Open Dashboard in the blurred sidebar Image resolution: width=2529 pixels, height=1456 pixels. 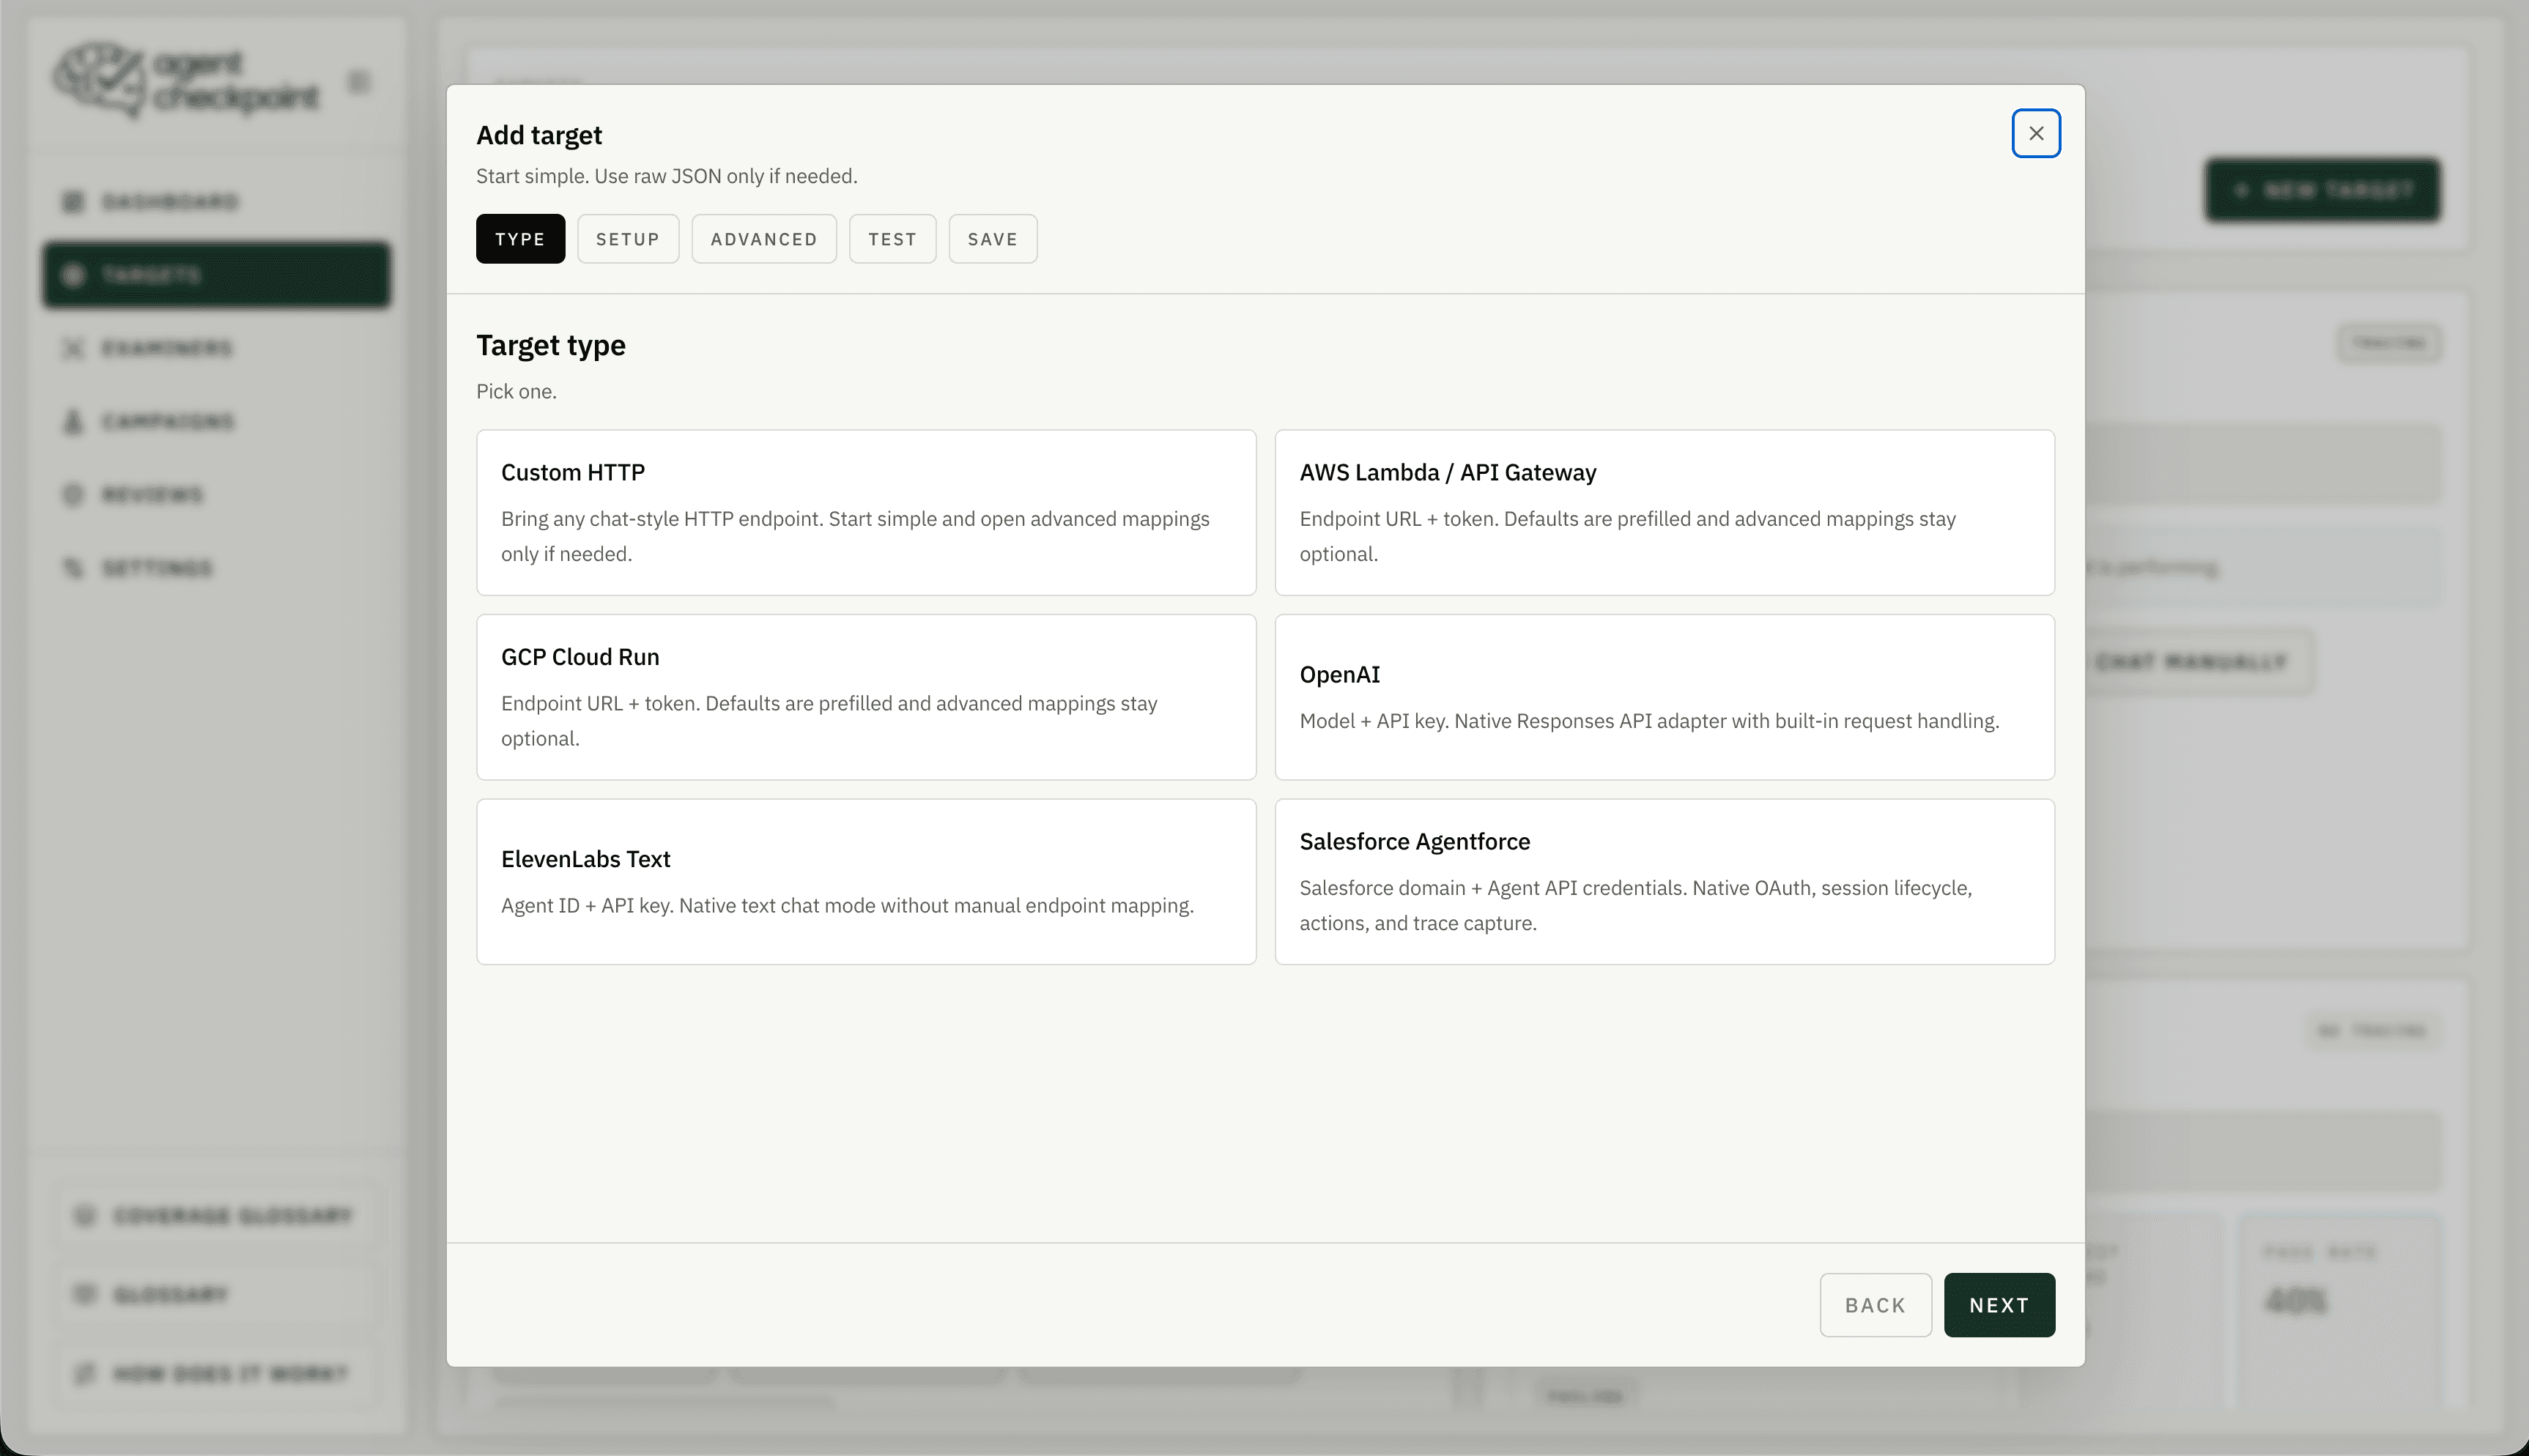point(216,202)
